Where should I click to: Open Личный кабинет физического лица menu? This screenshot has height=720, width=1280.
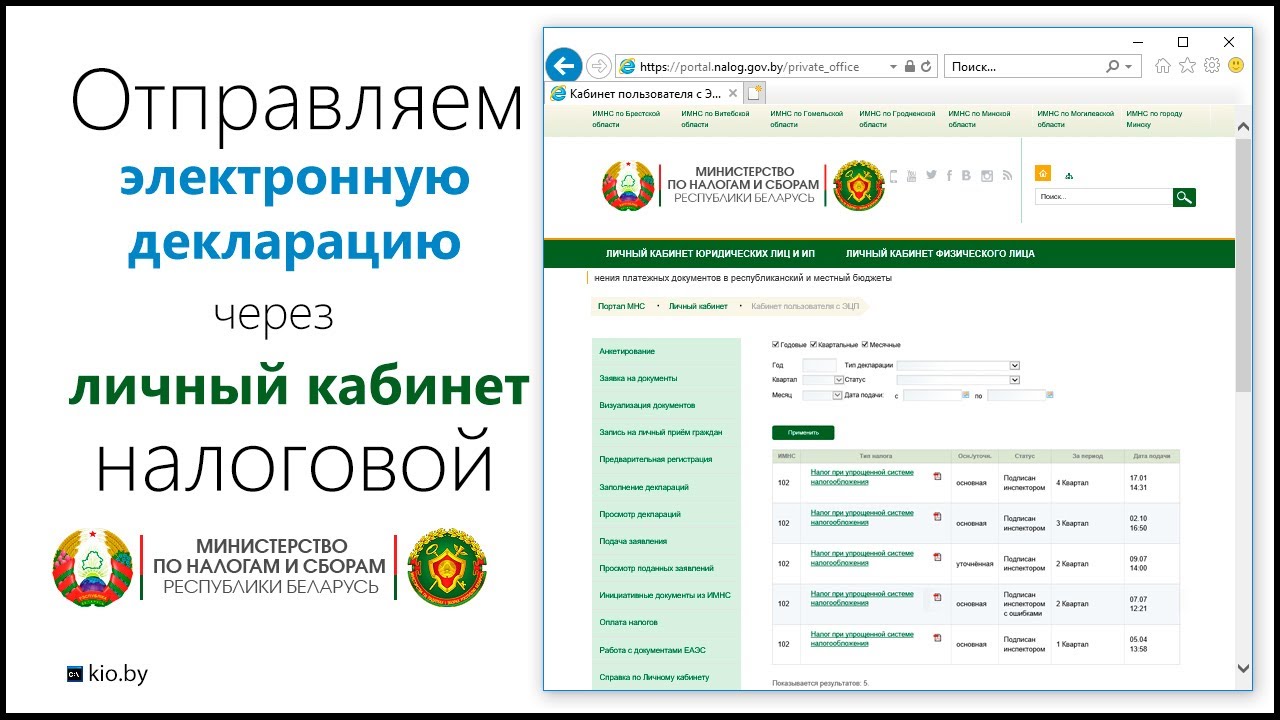940,254
